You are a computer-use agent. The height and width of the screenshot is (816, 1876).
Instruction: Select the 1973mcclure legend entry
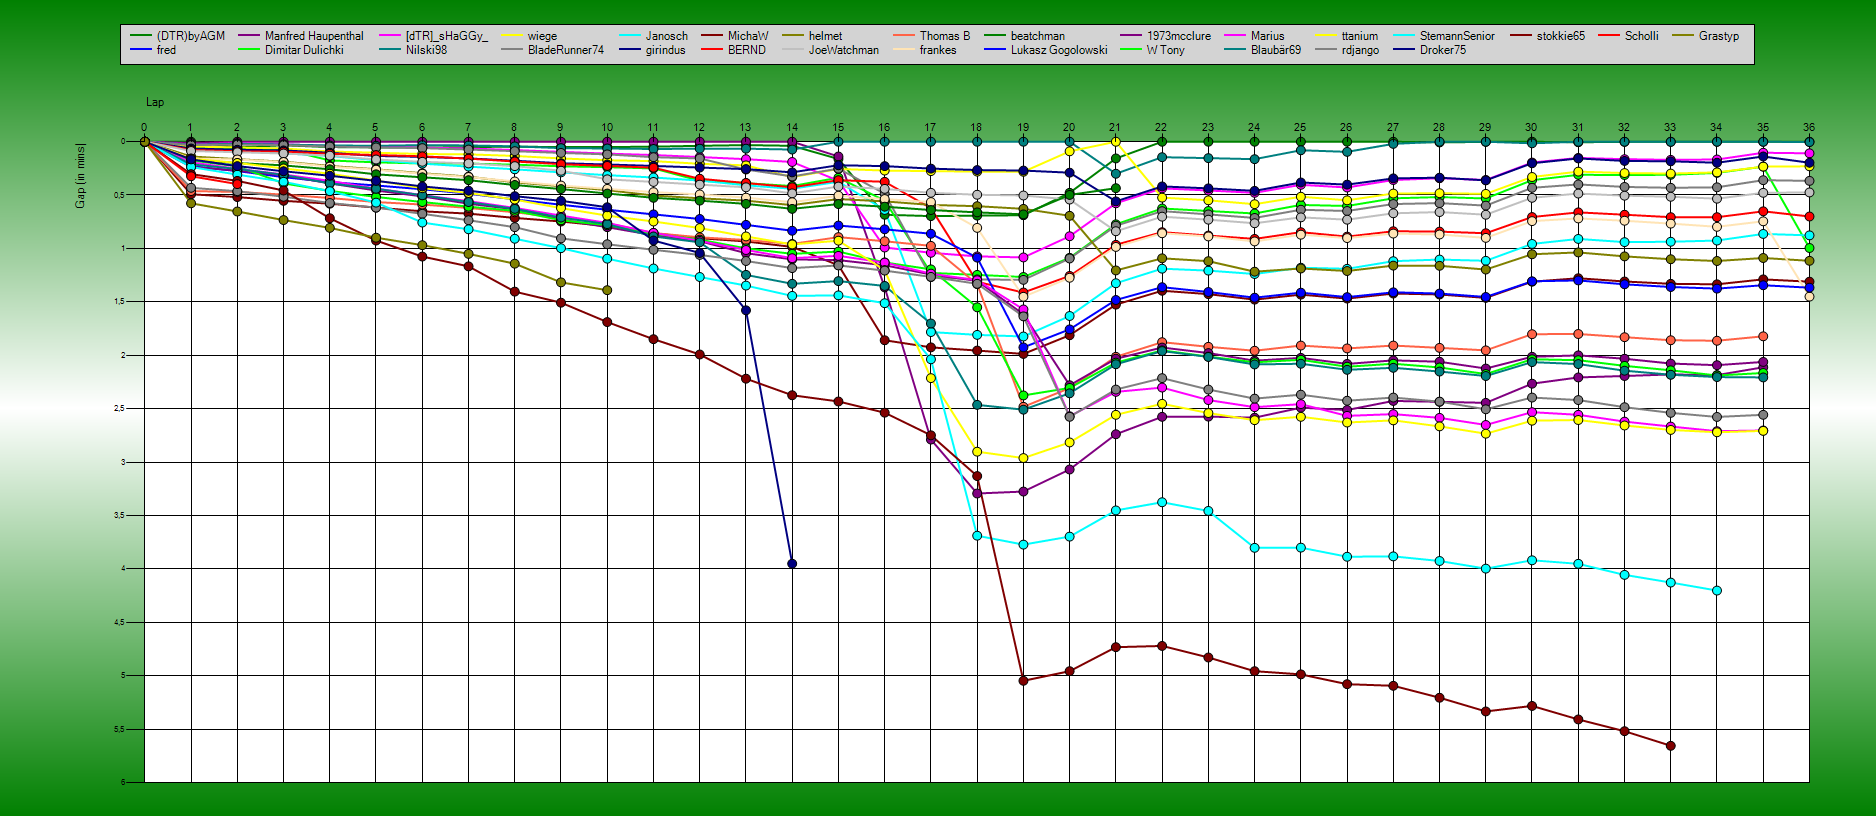(x=1179, y=36)
